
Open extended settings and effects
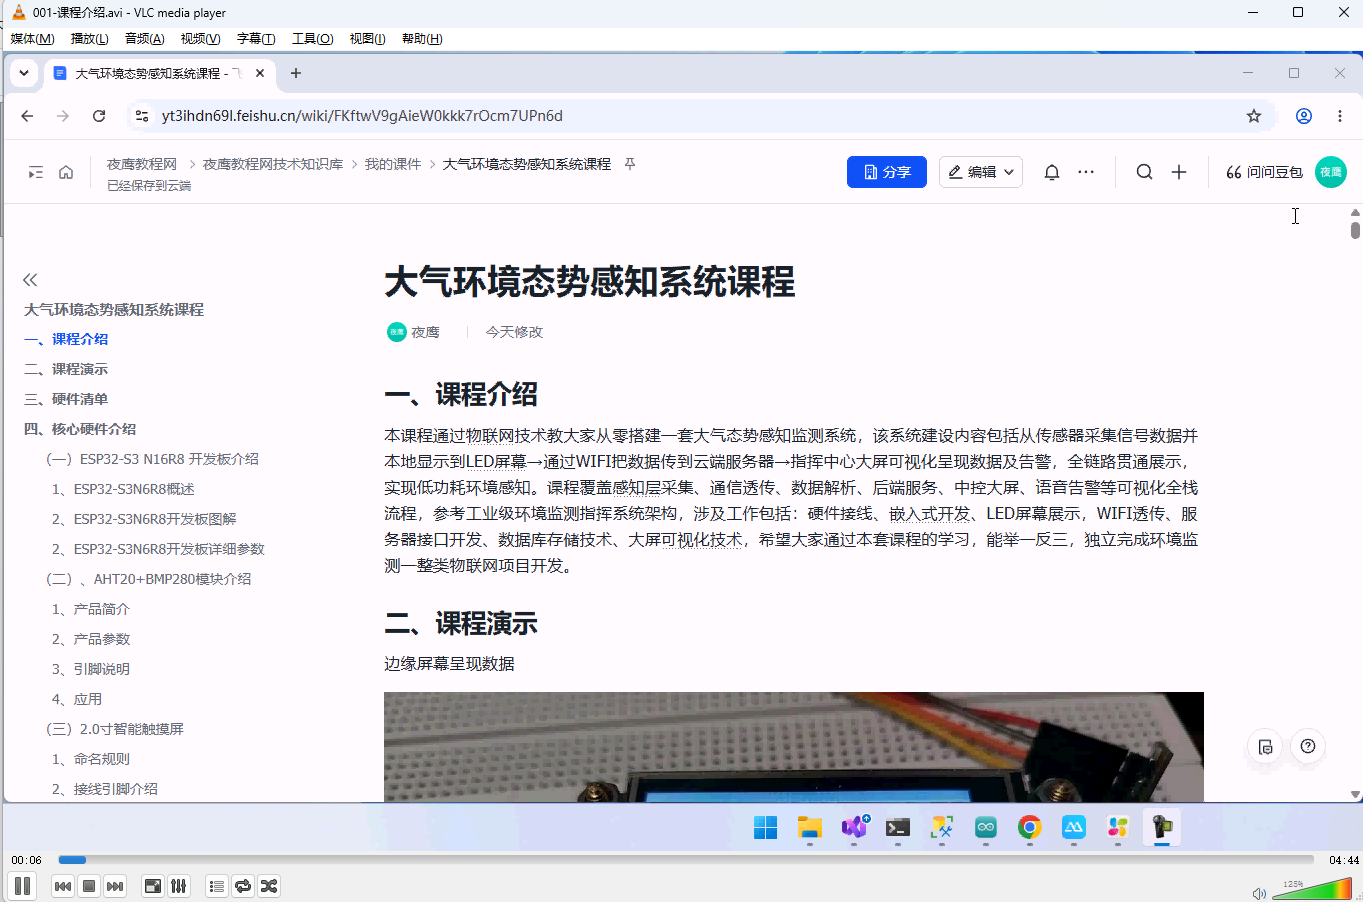pyautogui.click(x=179, y=886)
